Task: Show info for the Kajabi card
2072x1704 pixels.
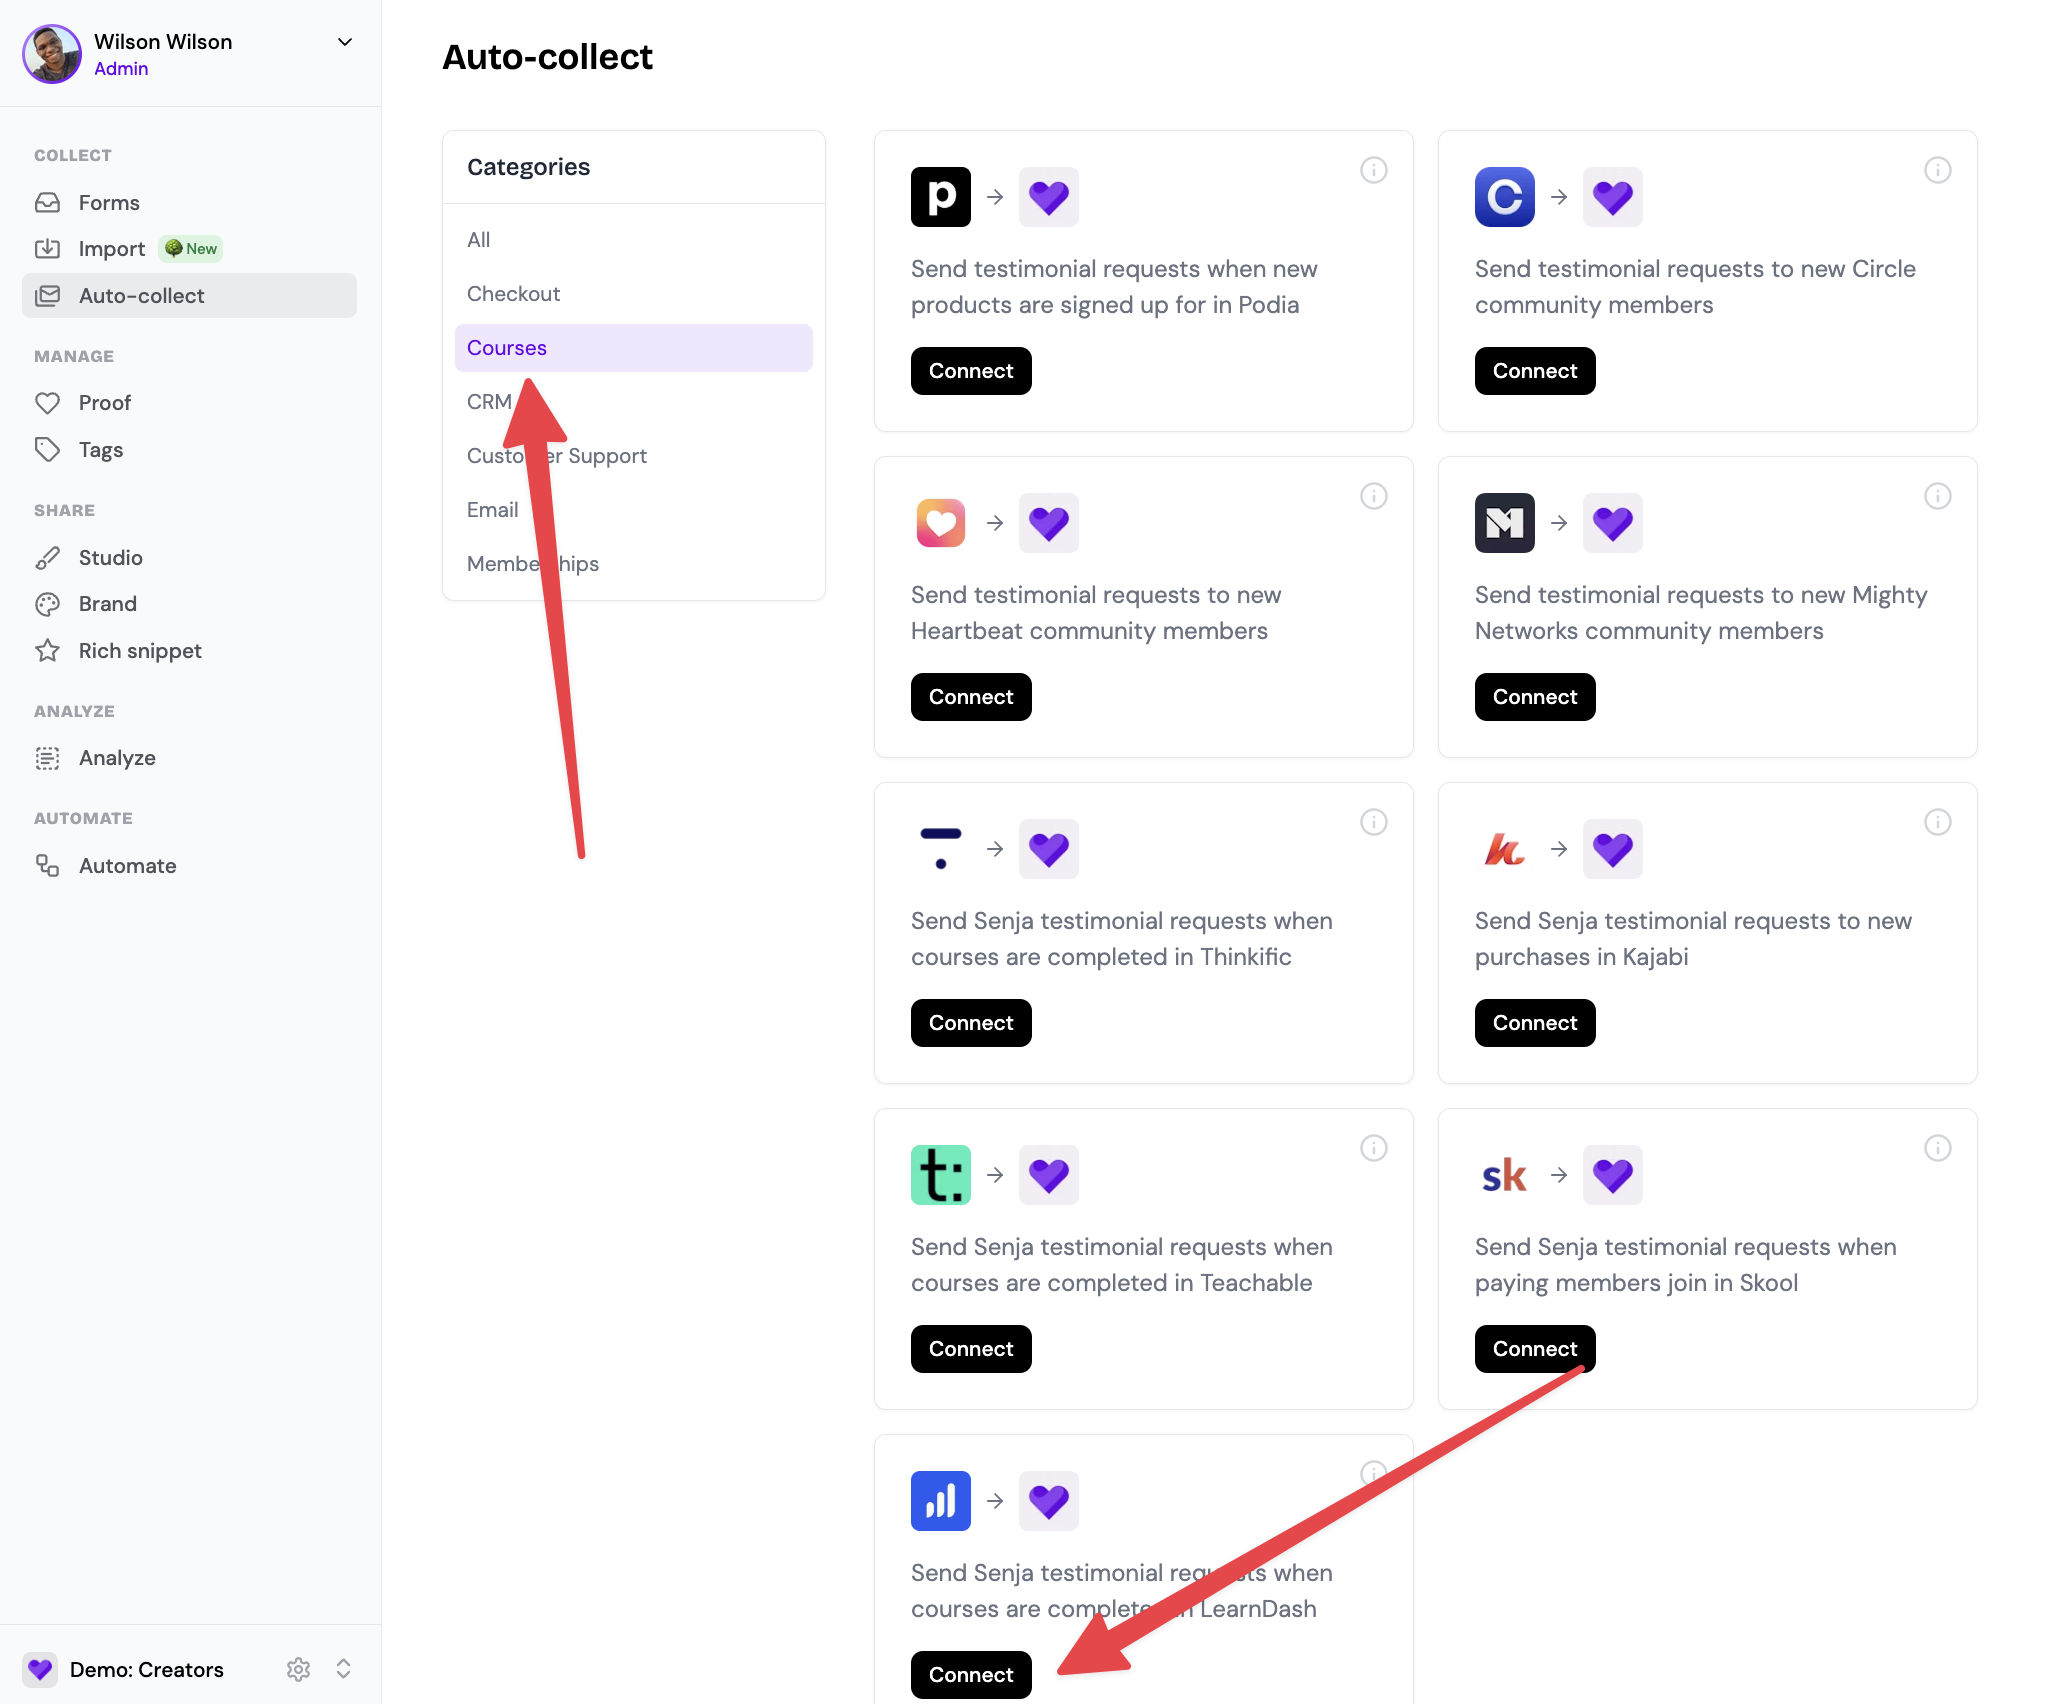Action: click(1938, 822)
